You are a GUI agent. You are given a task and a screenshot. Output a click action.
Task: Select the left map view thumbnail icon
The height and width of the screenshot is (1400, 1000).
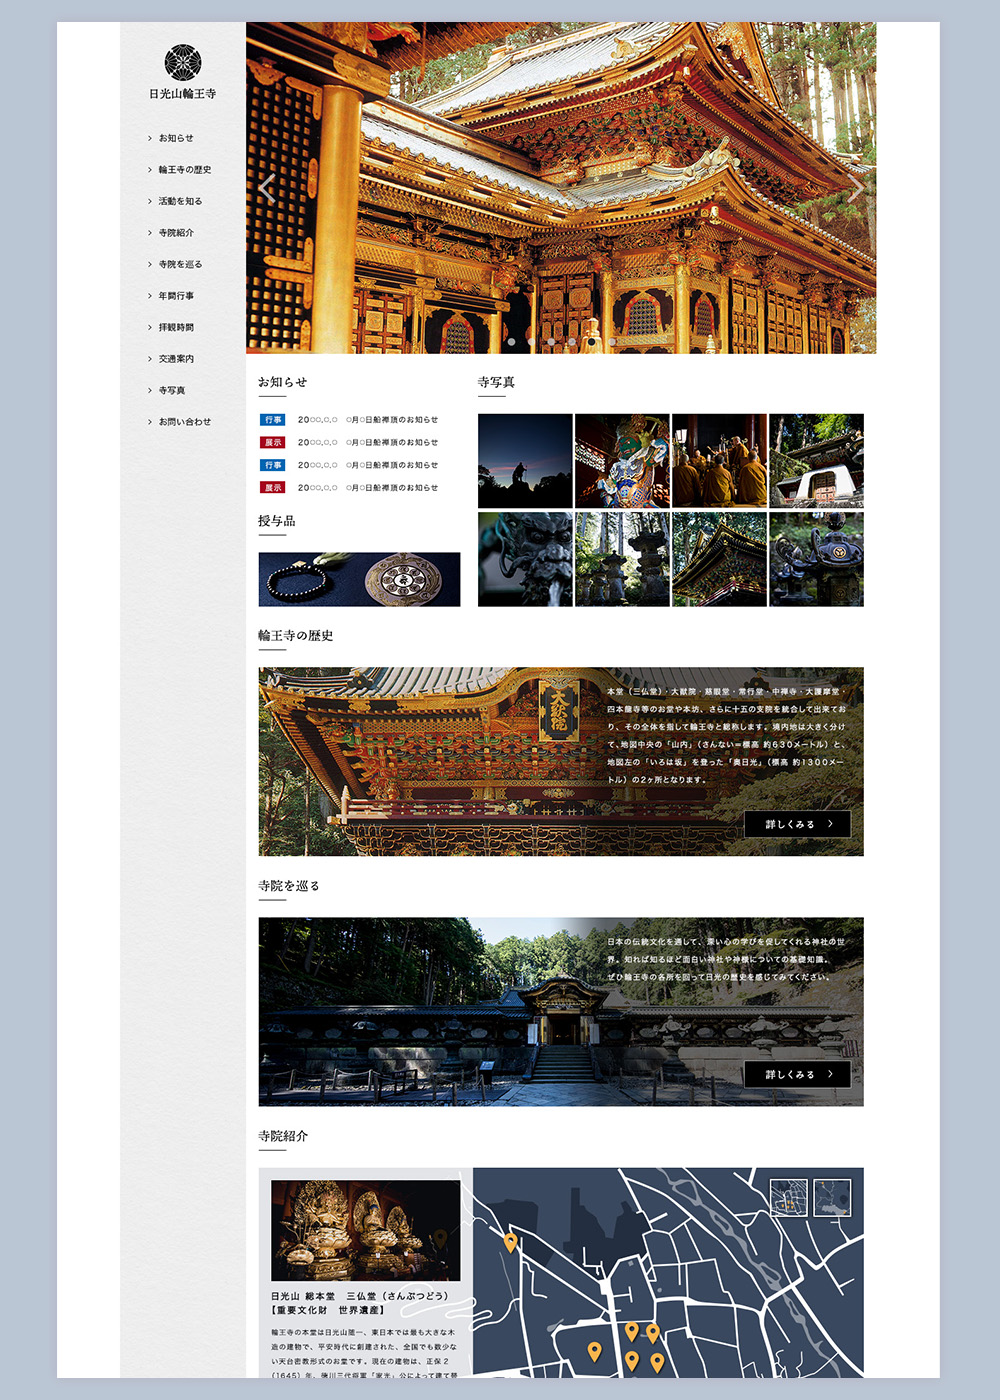click(x=788, y=1197)
